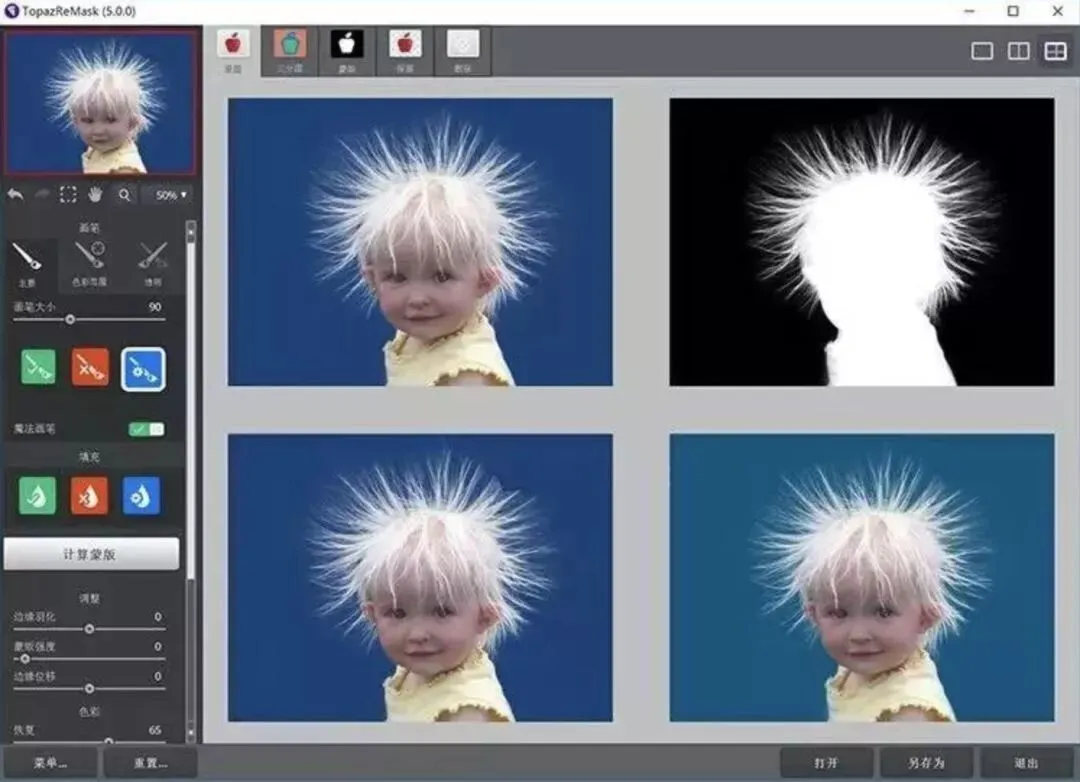Switch to the green trimap view tab
This screenshot has width=1080, height=782.
coord(290,50)
